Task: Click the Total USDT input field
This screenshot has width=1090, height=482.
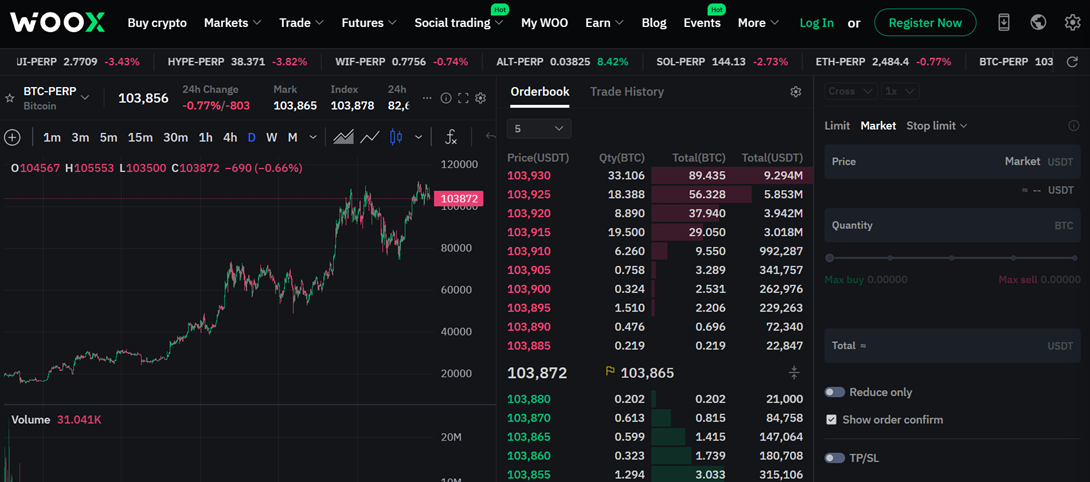Action: (x=952, y=346)
